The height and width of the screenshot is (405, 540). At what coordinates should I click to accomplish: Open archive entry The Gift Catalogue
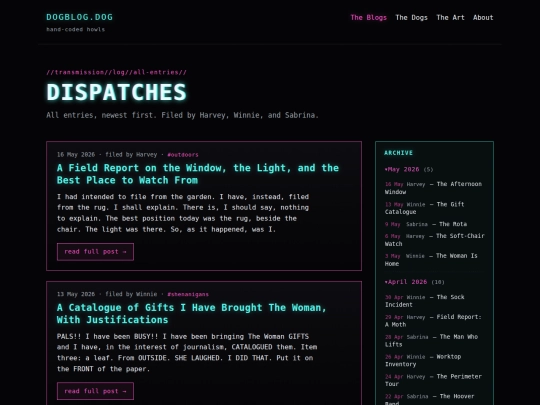424,208
